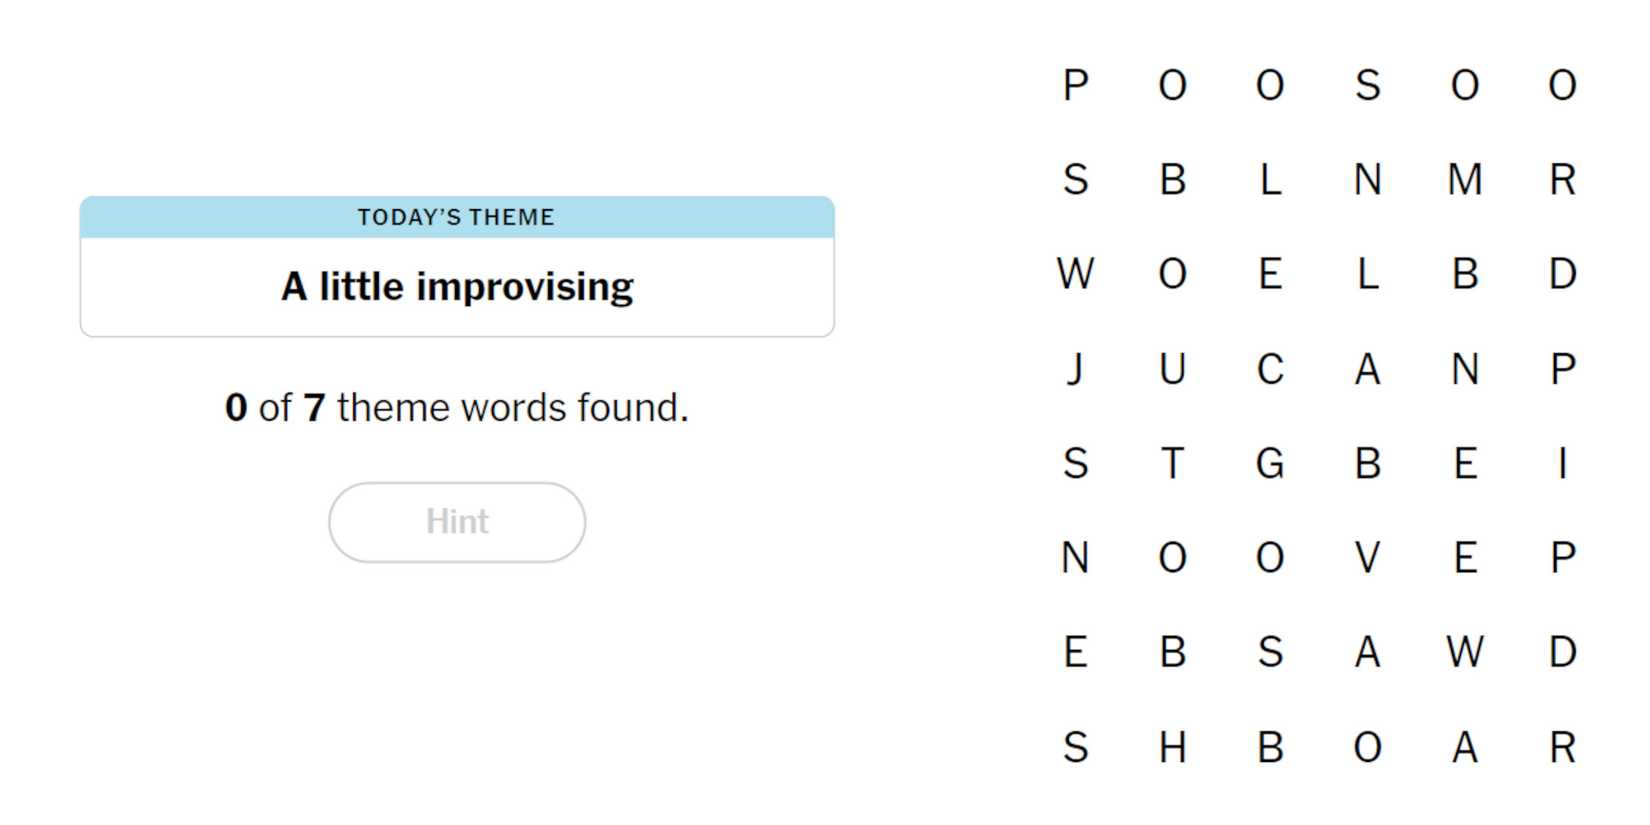1650x825 pixels.
Task: Click the '0 of 7 theme words found' text
Action: coord(457,408)
